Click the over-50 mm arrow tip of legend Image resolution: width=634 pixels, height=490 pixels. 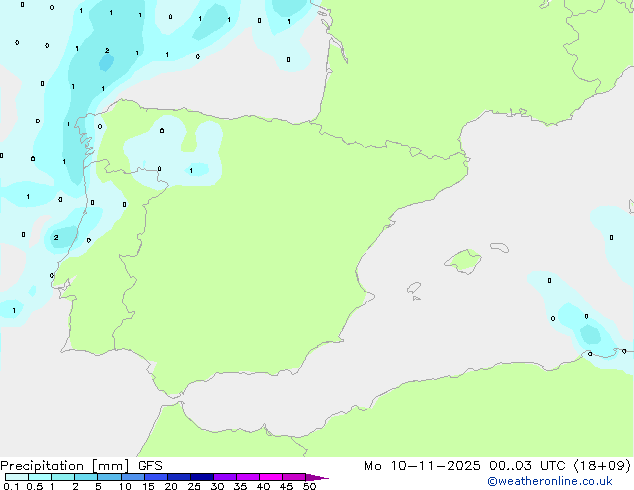[317, 477]
